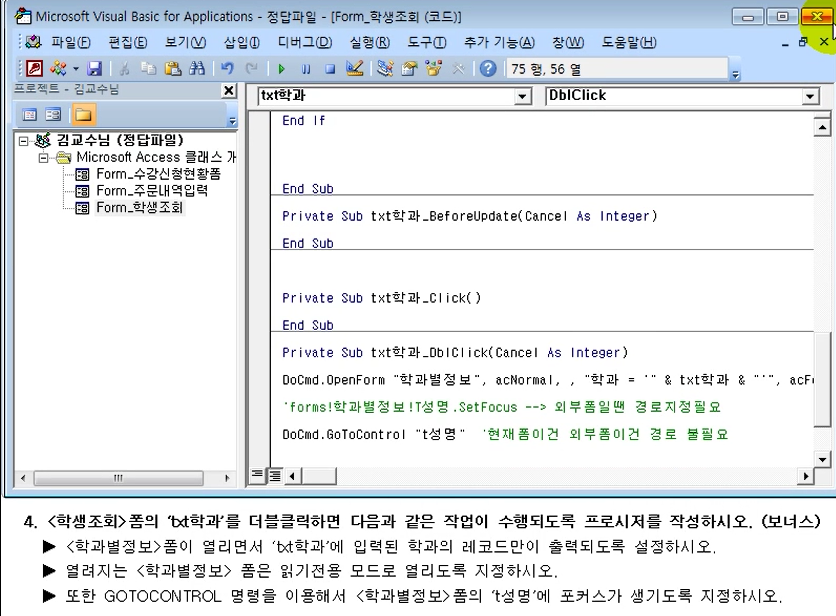Viewport: 836px width, 616px height.
Task: Click the Toolbox icon
Action: coord(458,68)
